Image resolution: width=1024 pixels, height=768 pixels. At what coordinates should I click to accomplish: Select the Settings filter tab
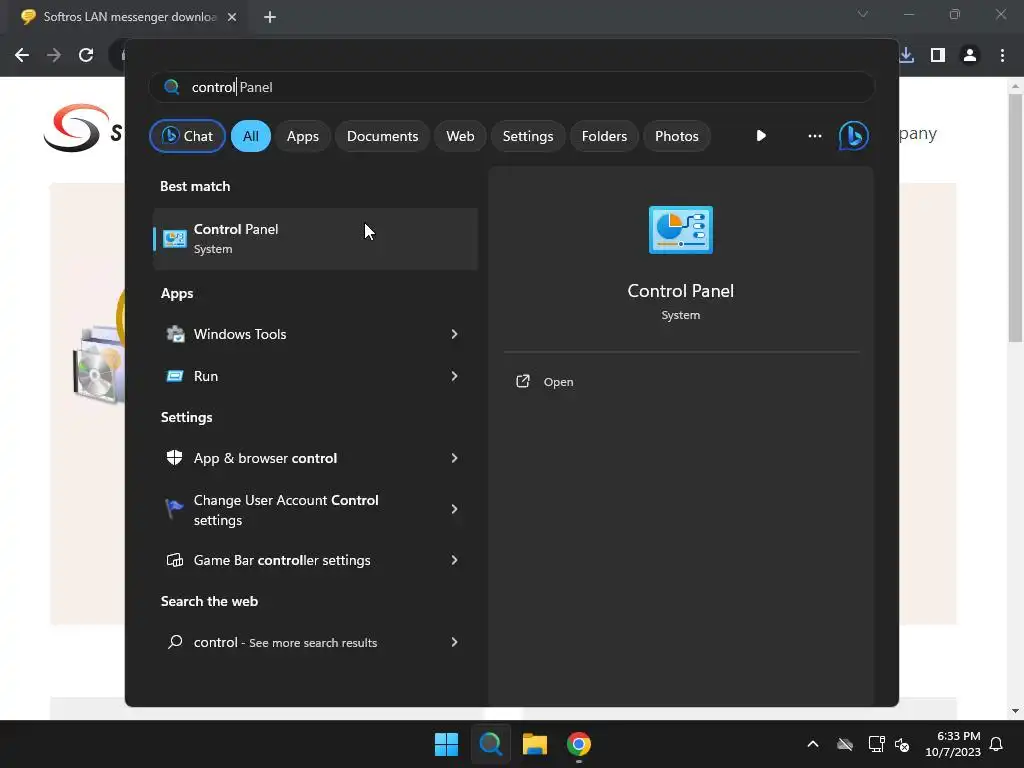(528, 136)
